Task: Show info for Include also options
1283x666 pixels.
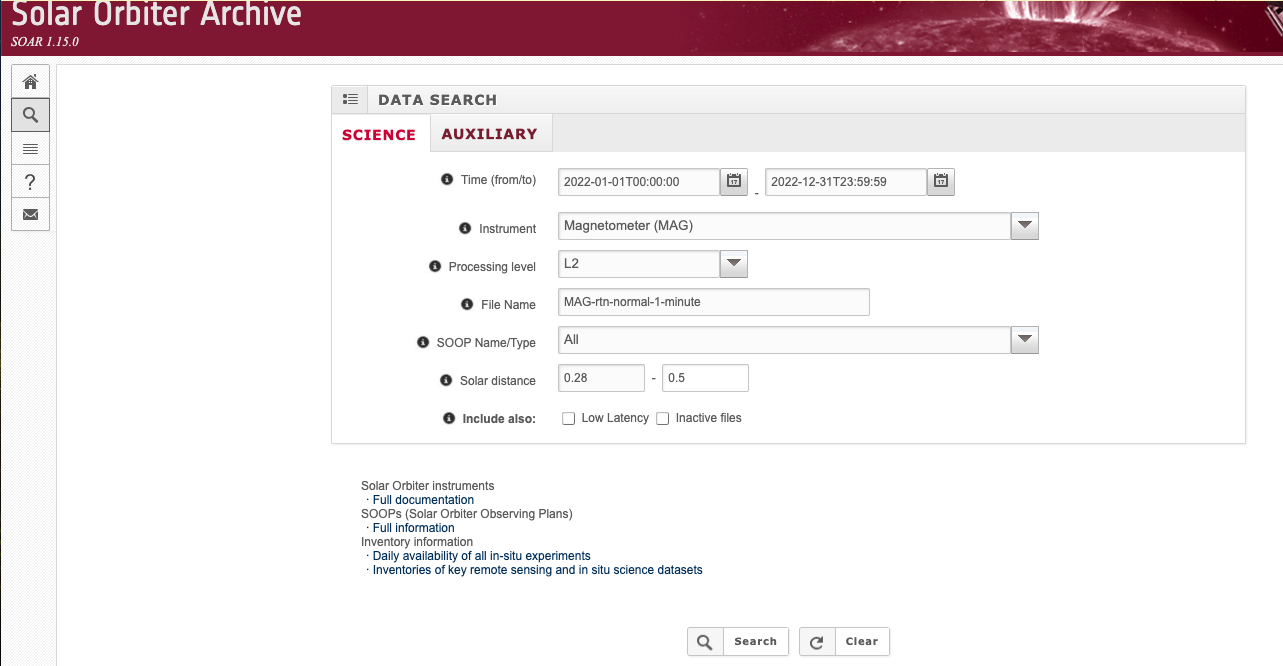Action: click(448, 418)
